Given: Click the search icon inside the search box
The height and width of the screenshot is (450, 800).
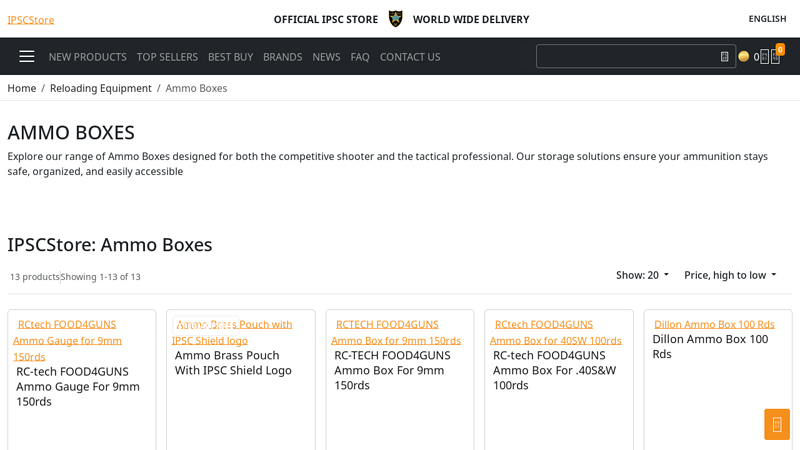Looking at the screenshot, I should [x=724, y=57].
